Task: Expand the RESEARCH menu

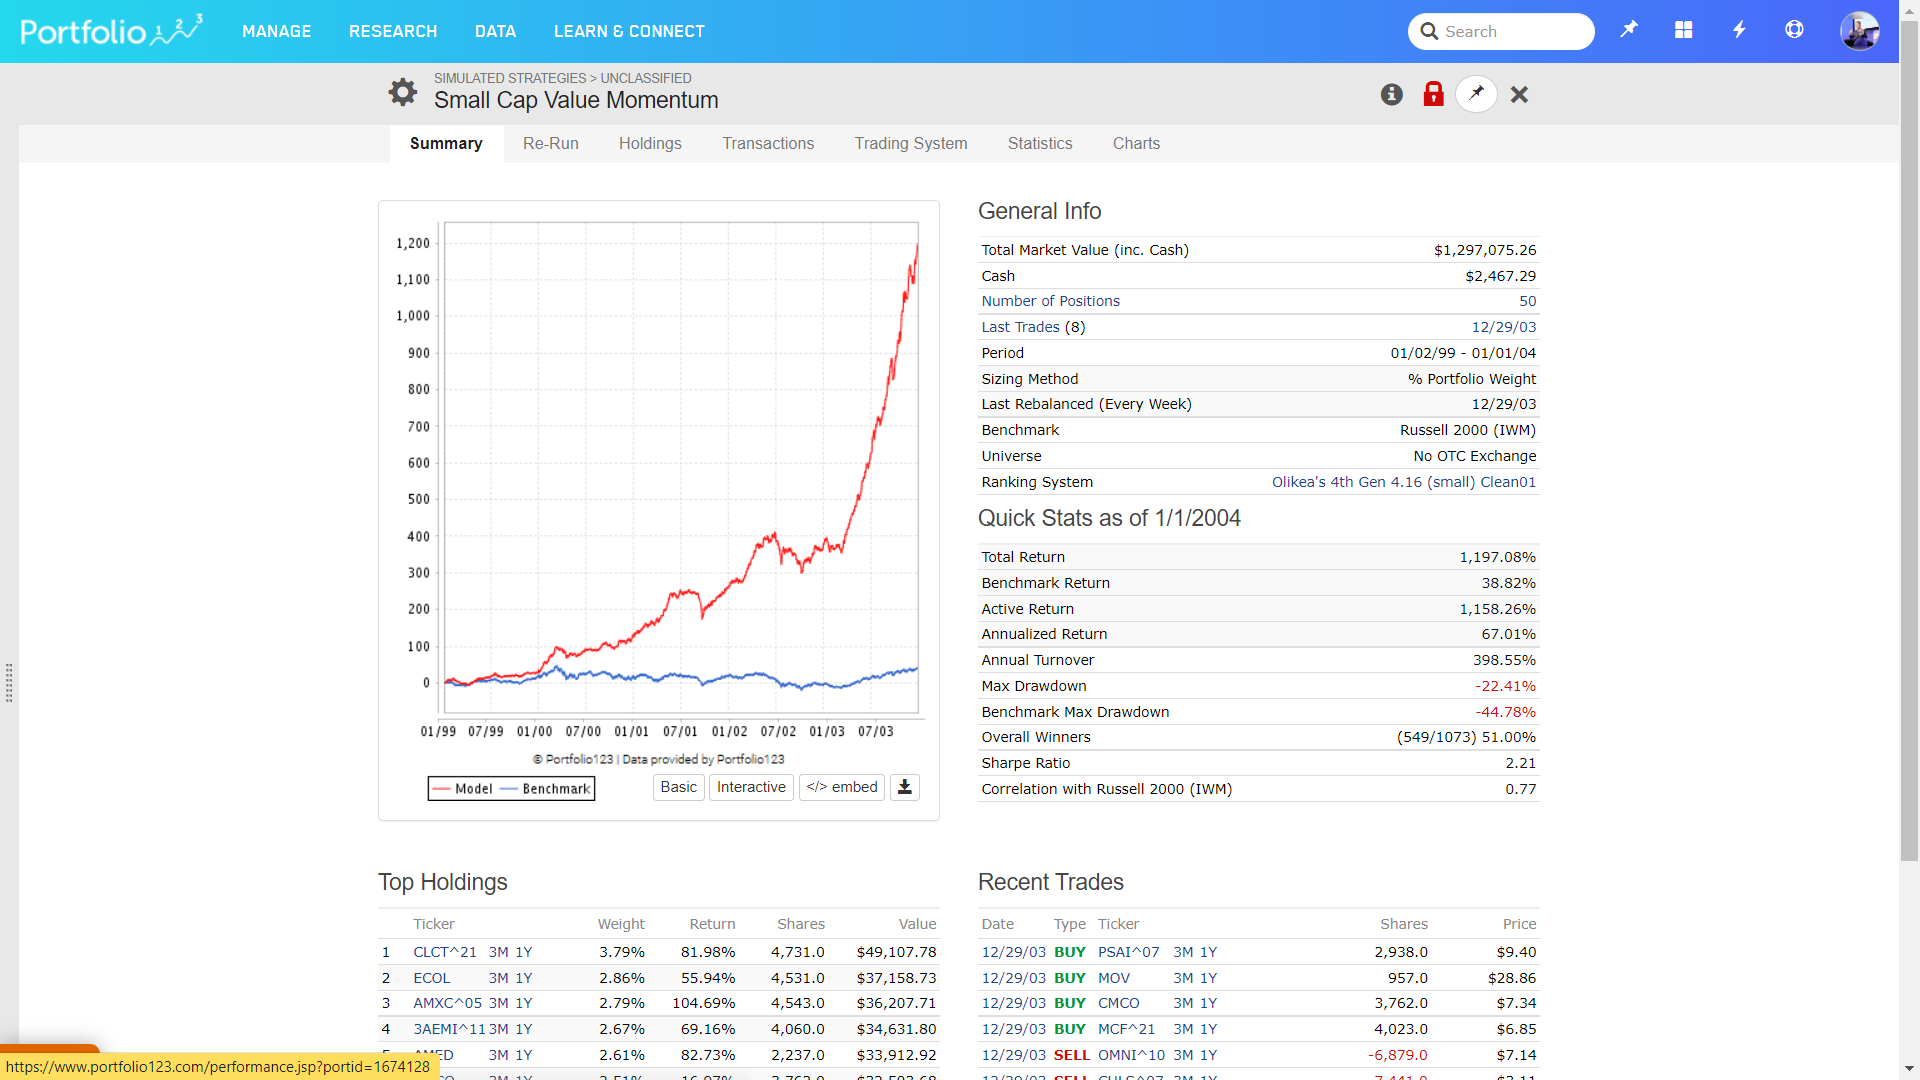Action: click(x=393, y=31)
